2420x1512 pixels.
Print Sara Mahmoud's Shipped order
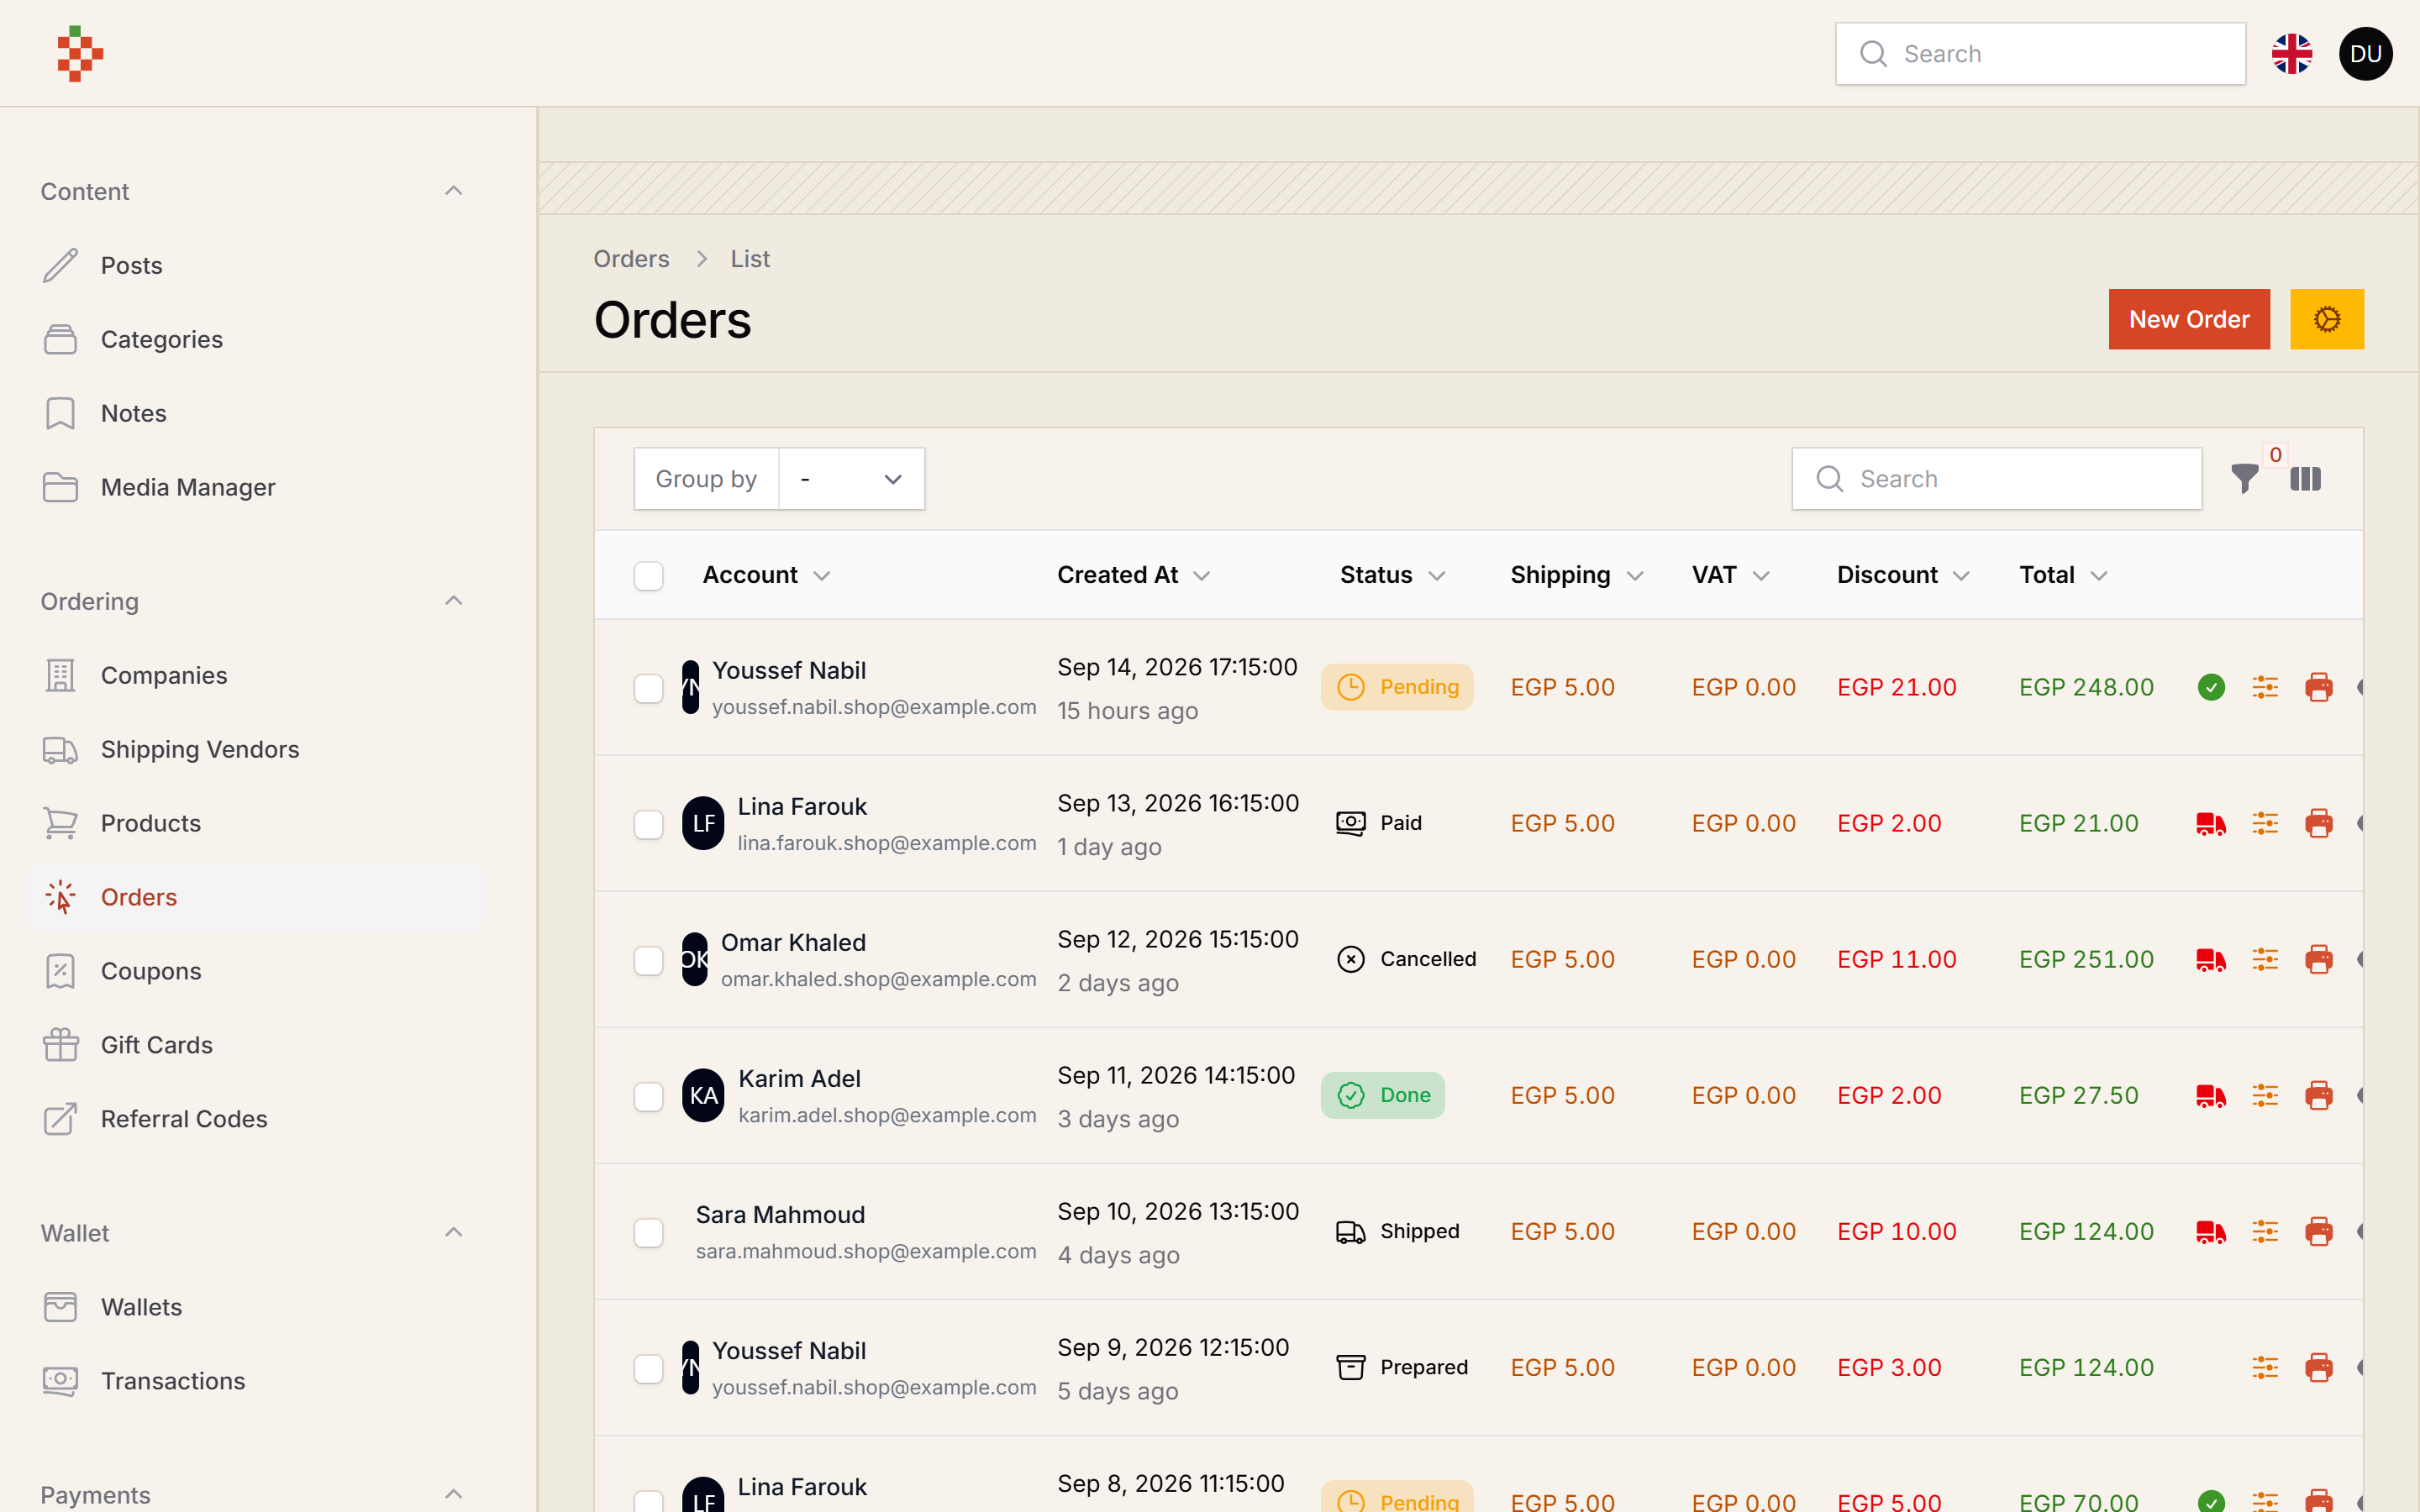[x=2319, y=1231]
